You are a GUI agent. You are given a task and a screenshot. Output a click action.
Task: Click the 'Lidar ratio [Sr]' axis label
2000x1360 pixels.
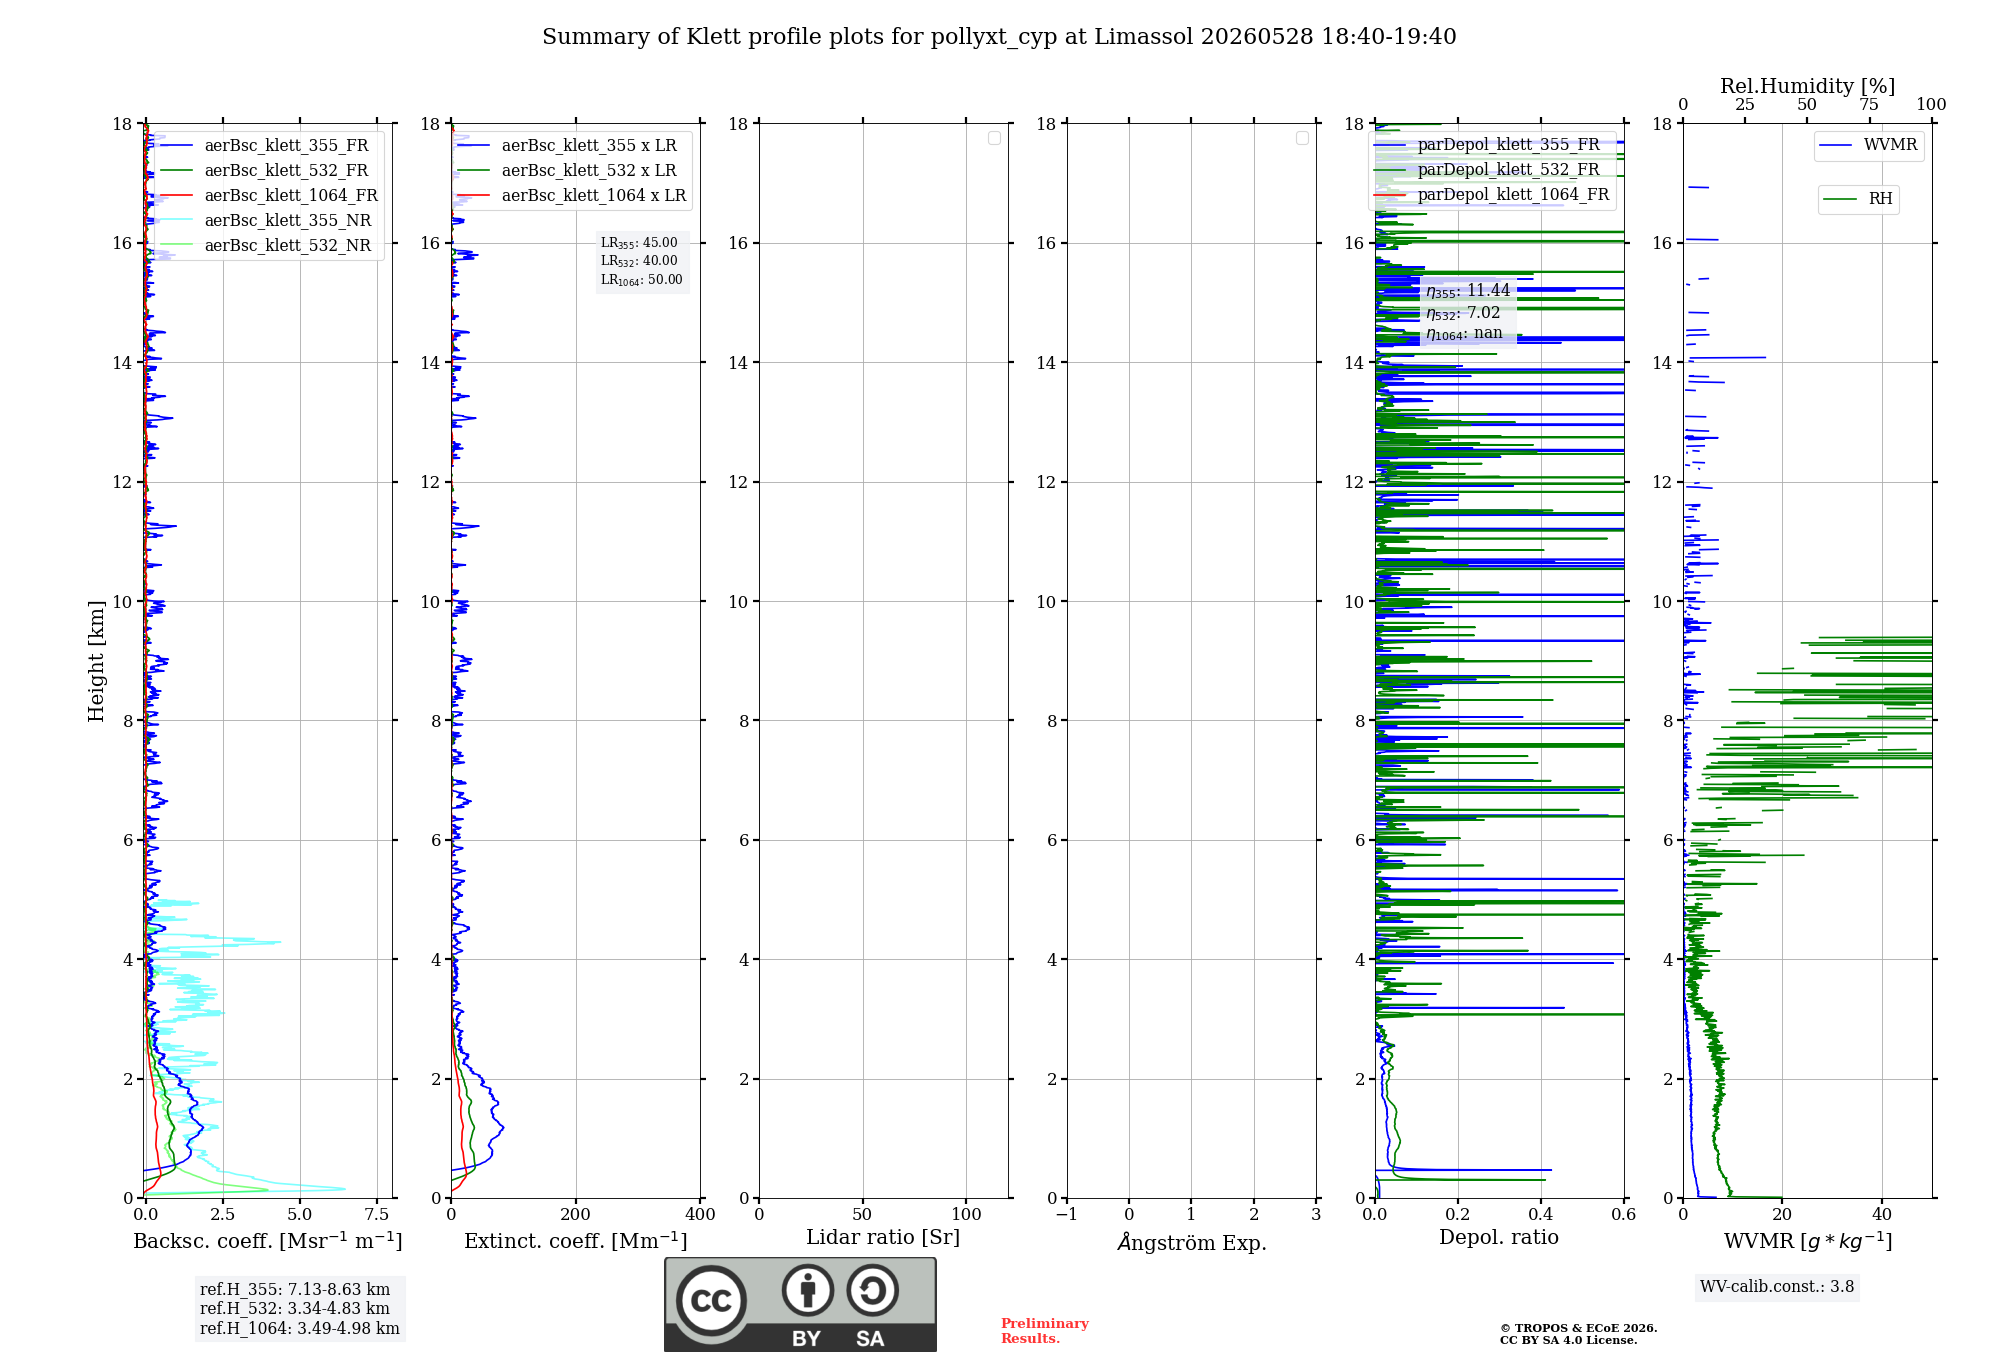point(883,1238)
